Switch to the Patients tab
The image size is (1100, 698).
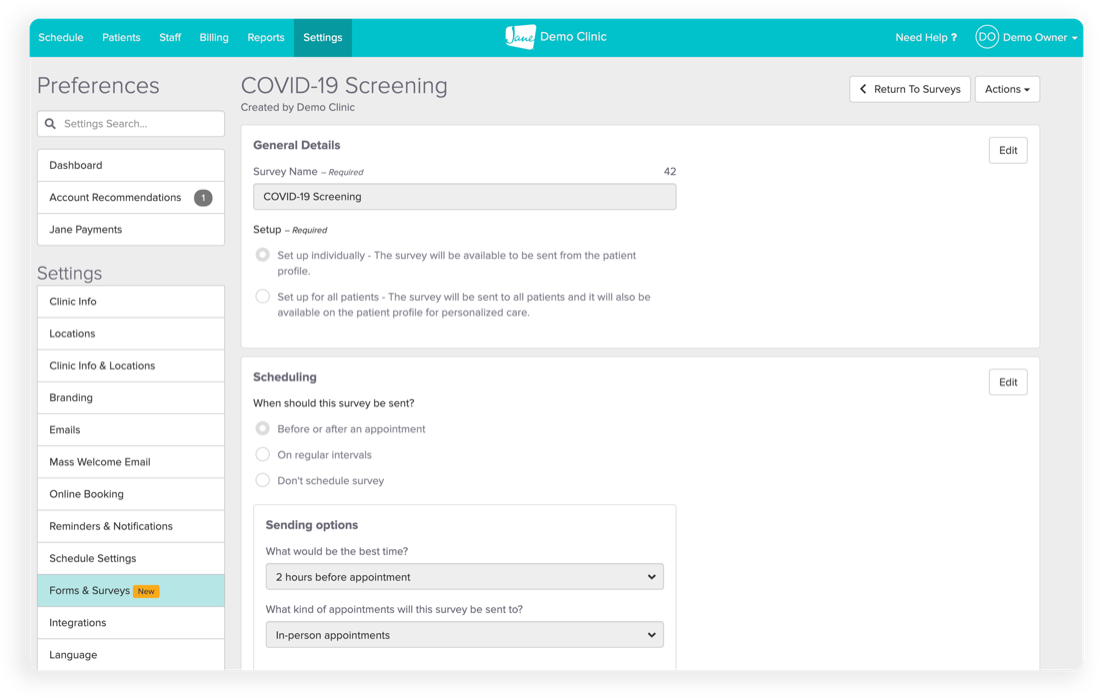pos(121,37)
